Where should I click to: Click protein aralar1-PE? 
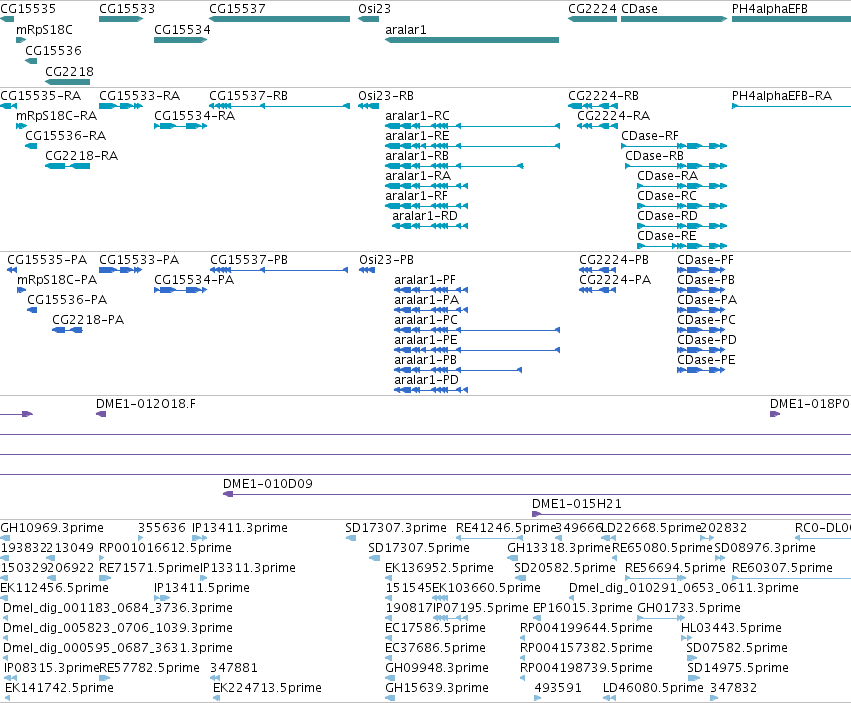(x=477, y=350)
